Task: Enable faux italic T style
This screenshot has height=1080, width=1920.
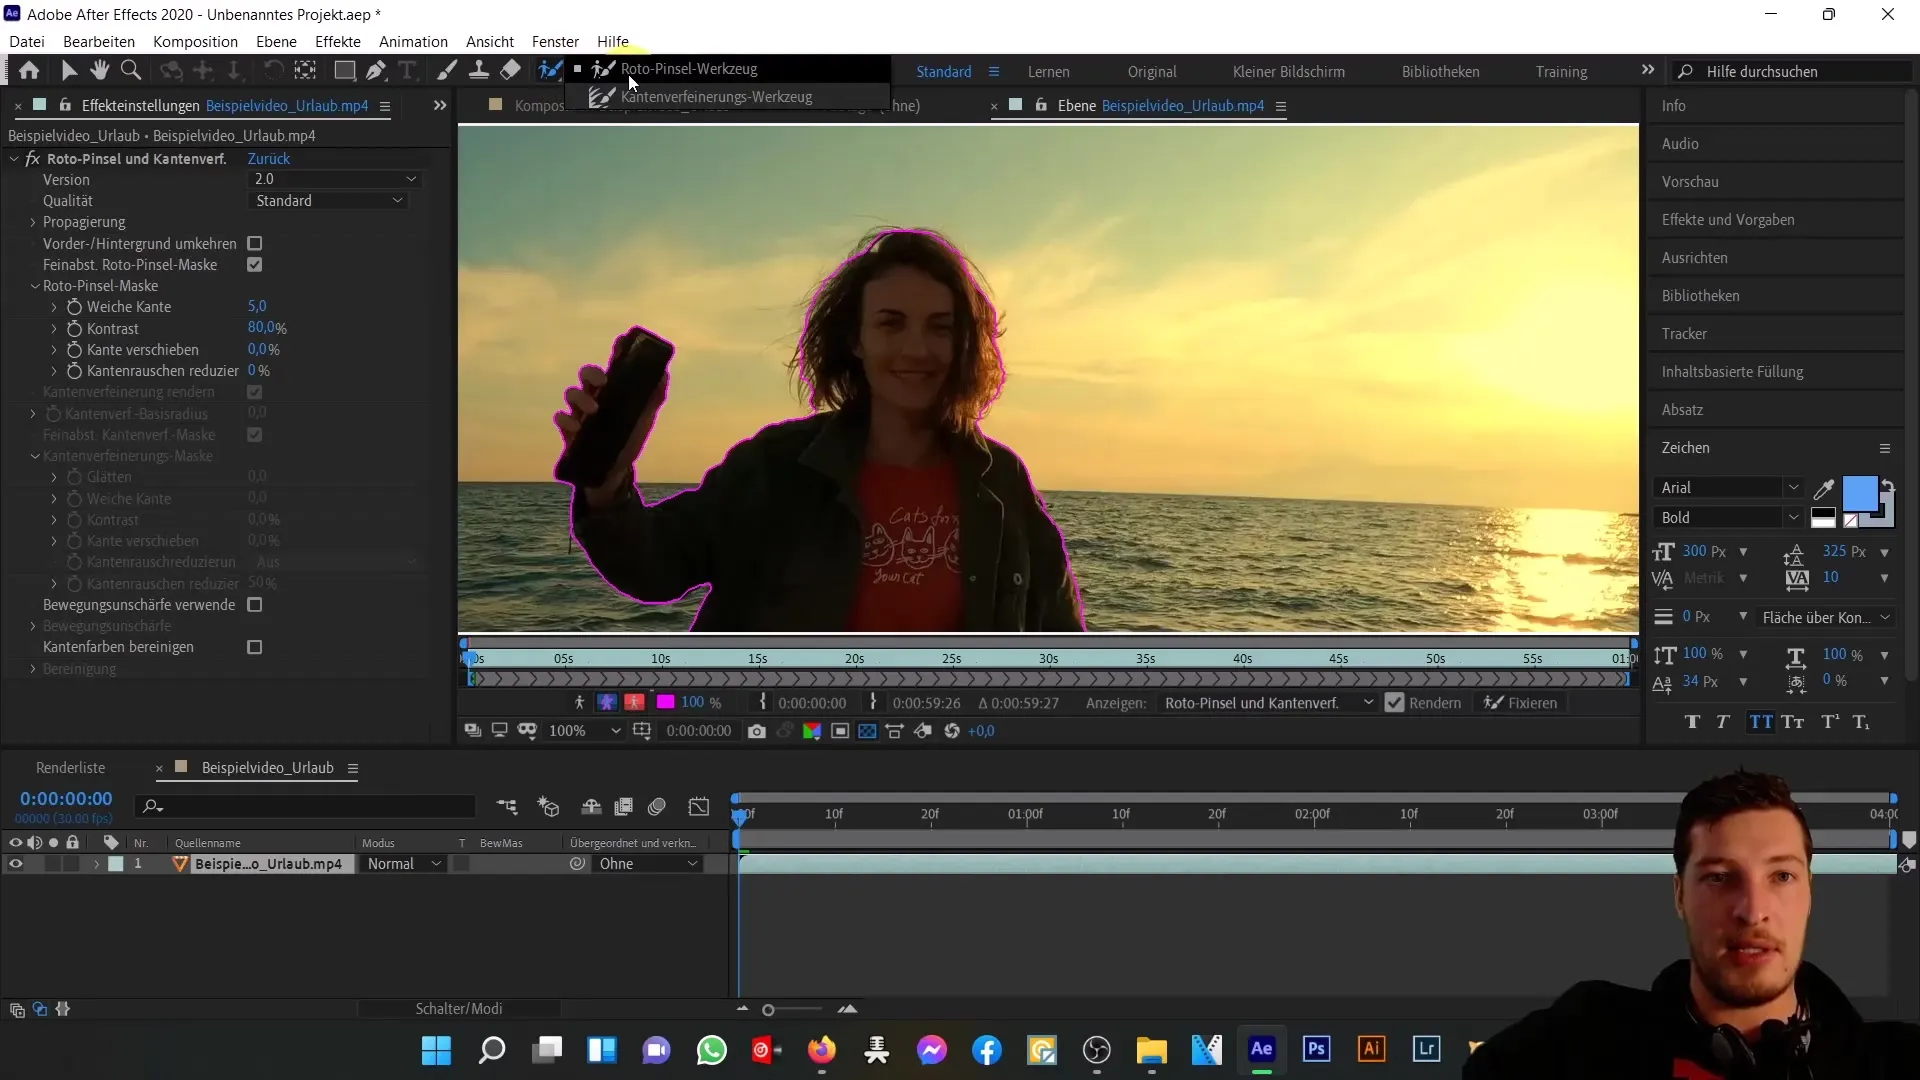Action: click(x=1723, y=722)
